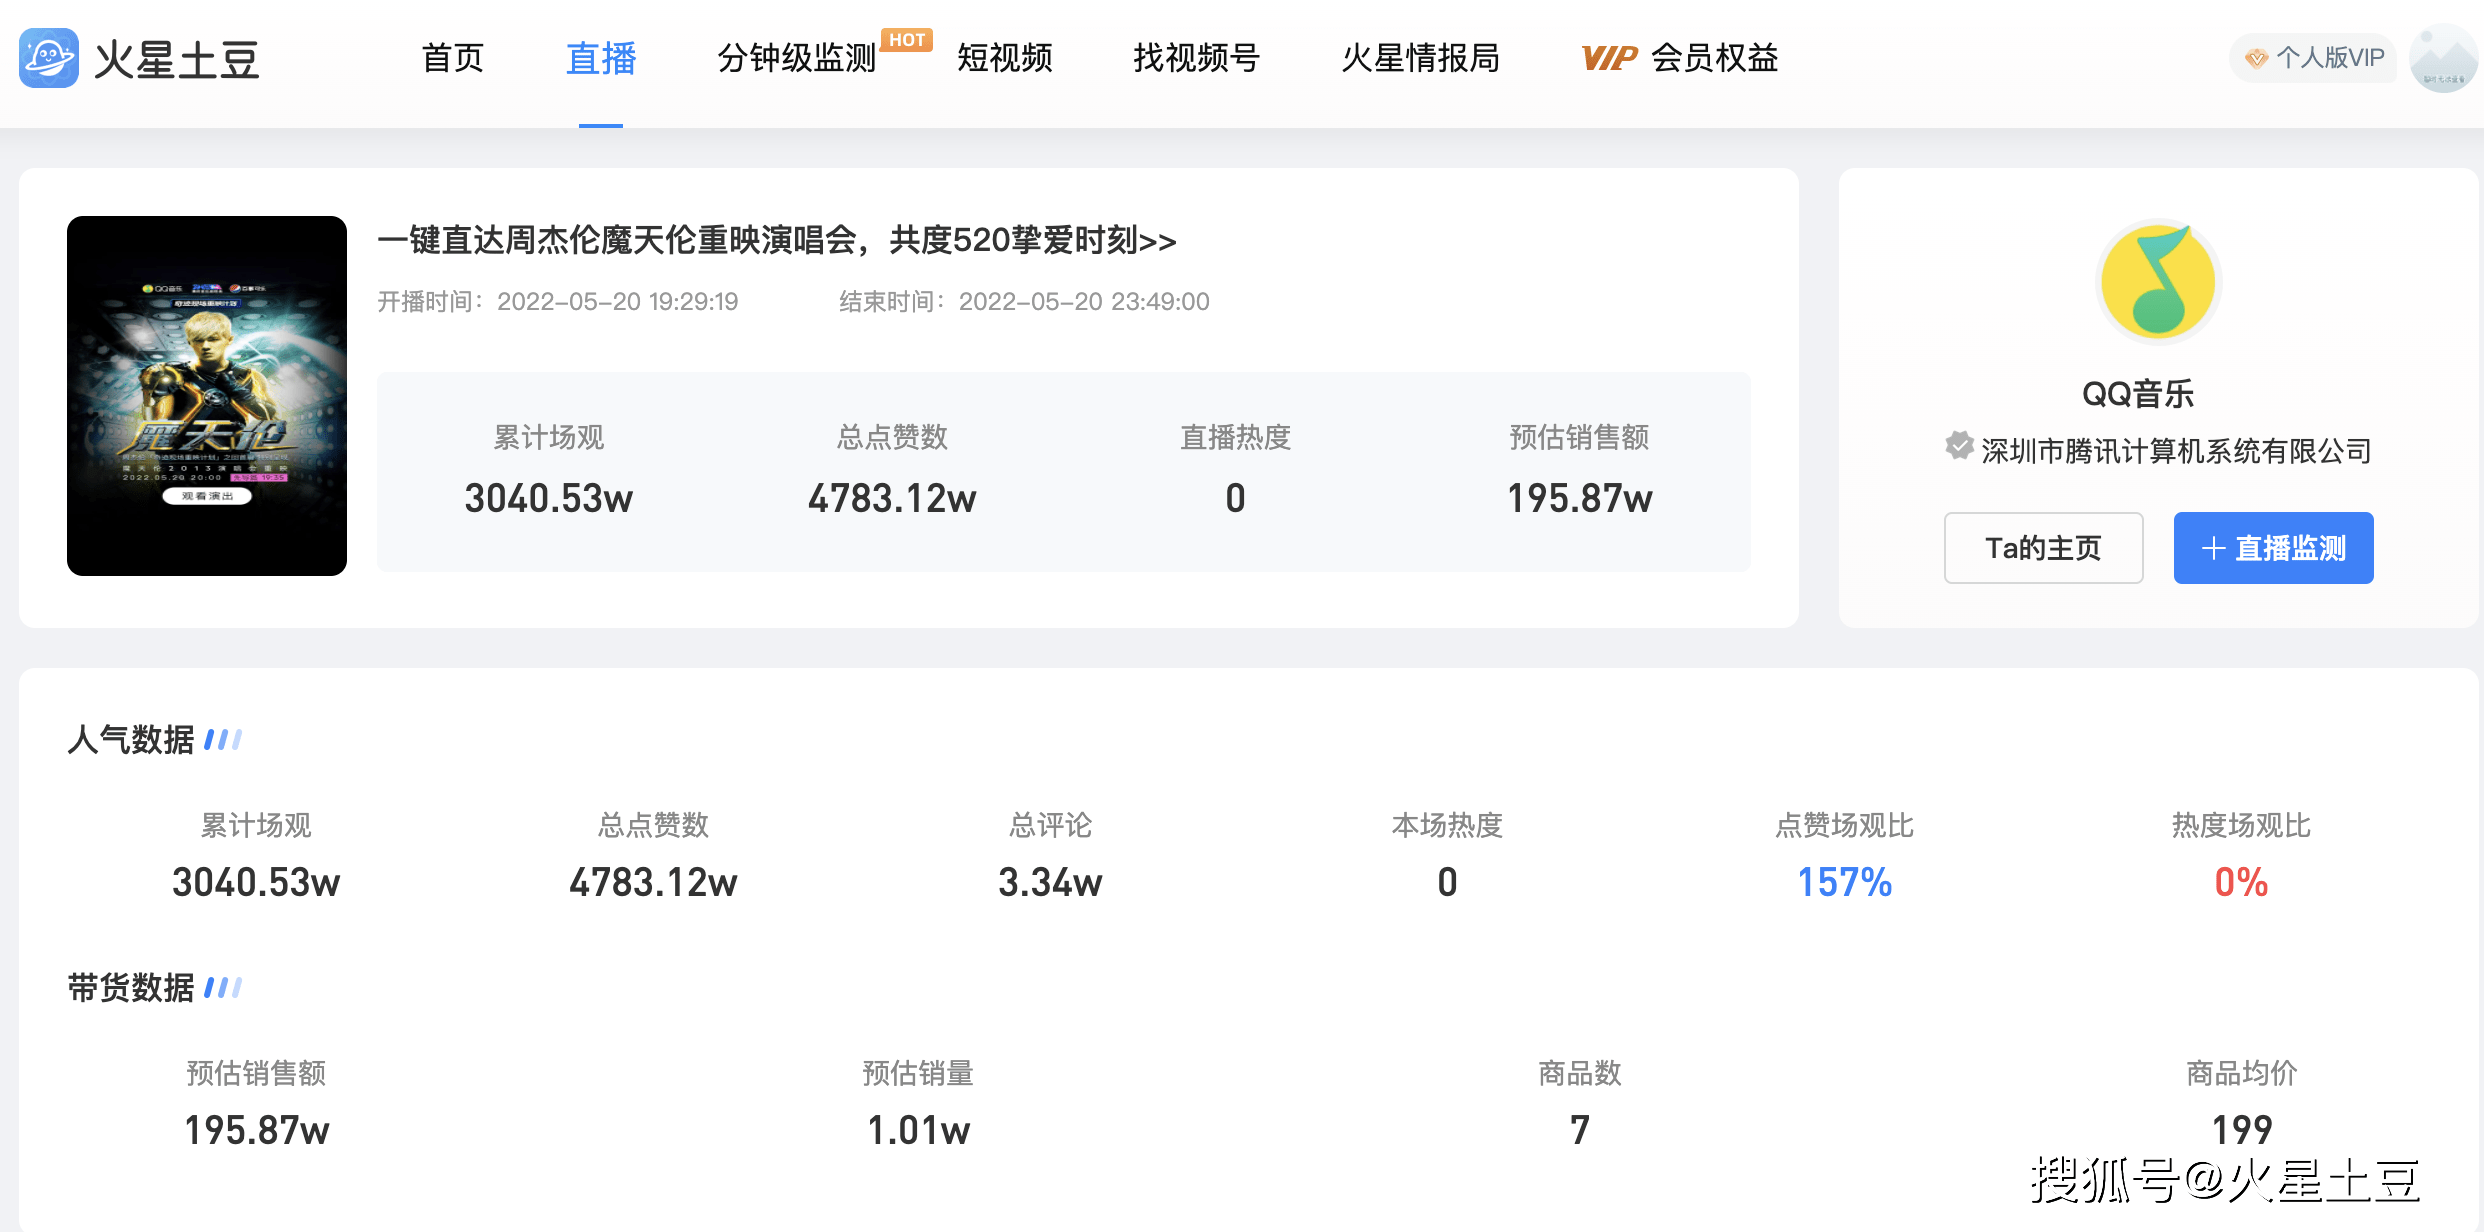Open Ta的主页 button

[2043, 548]
